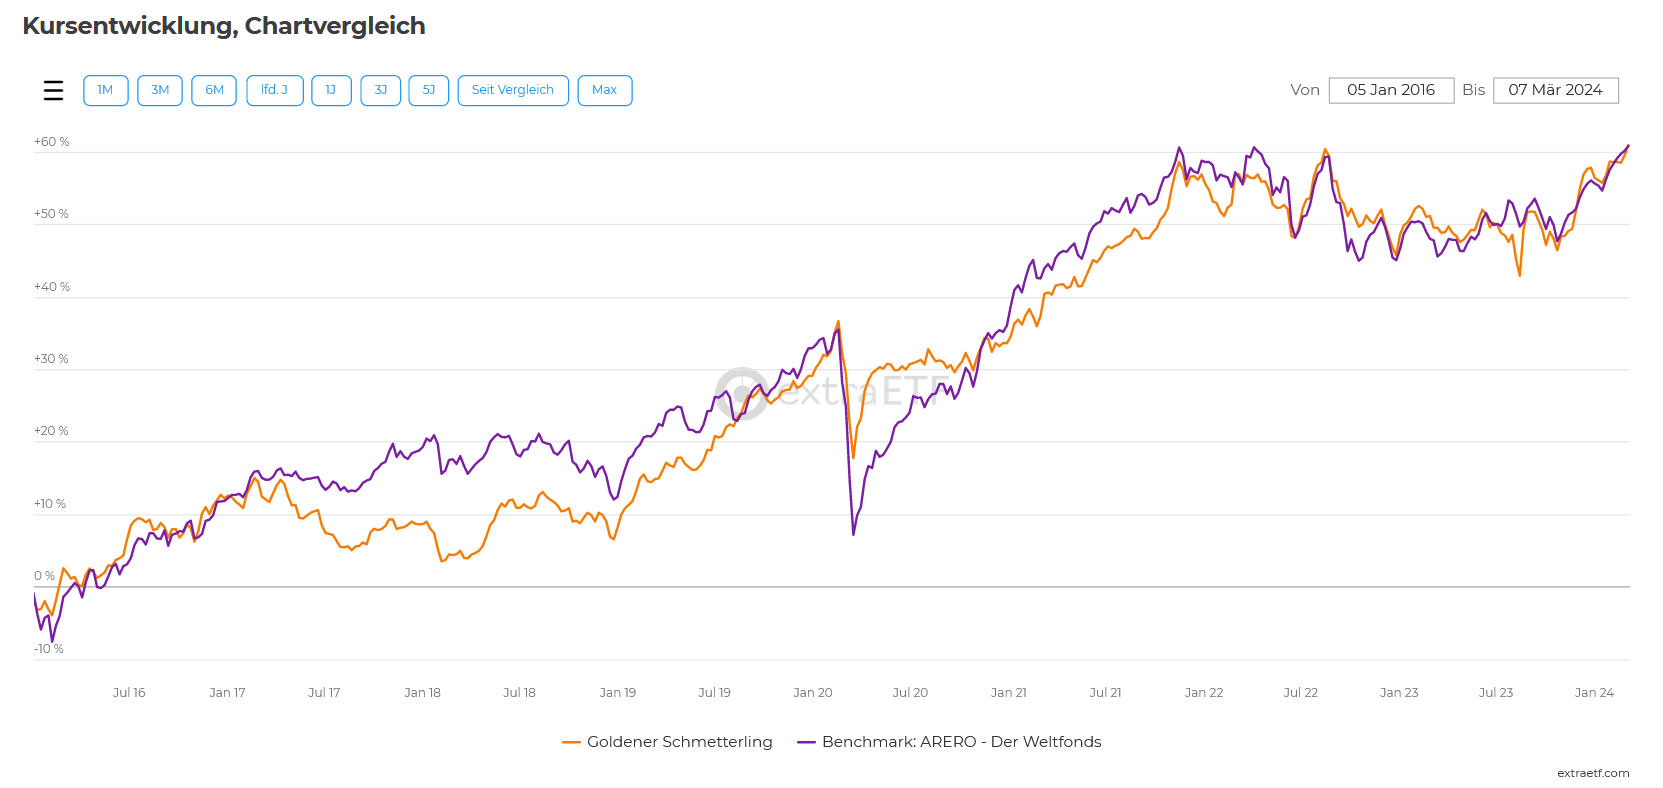The width and height of the screenshot is (1663, 788).
Task: Edit the Bis end date field
Action: [x=1555, y=90]
